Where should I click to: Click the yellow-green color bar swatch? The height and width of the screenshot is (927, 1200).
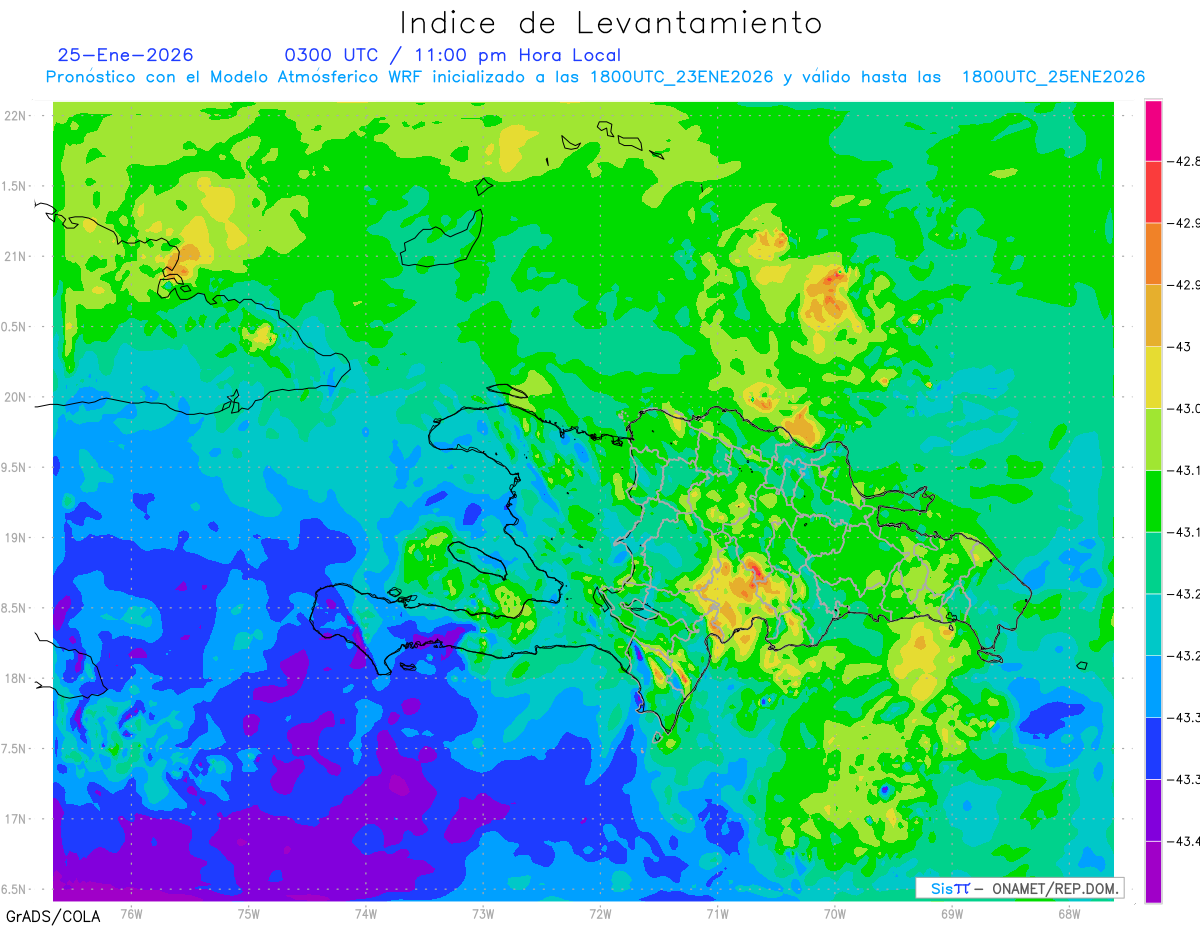(1153, 439)
